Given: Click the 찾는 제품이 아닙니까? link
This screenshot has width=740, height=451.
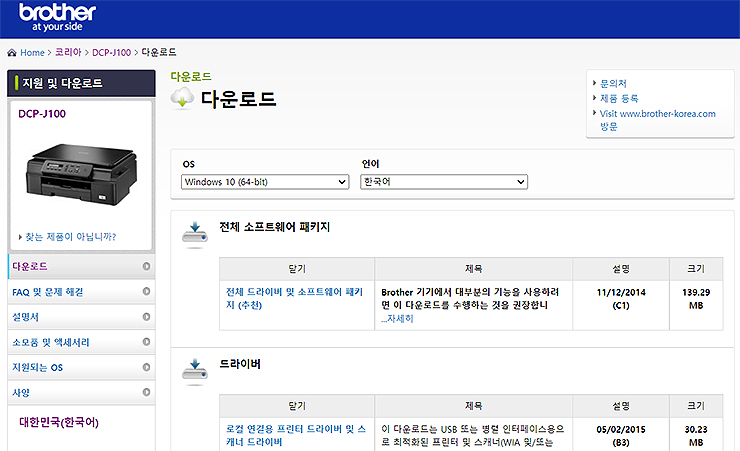Looking at the screenshot, I should click(70, 237).
